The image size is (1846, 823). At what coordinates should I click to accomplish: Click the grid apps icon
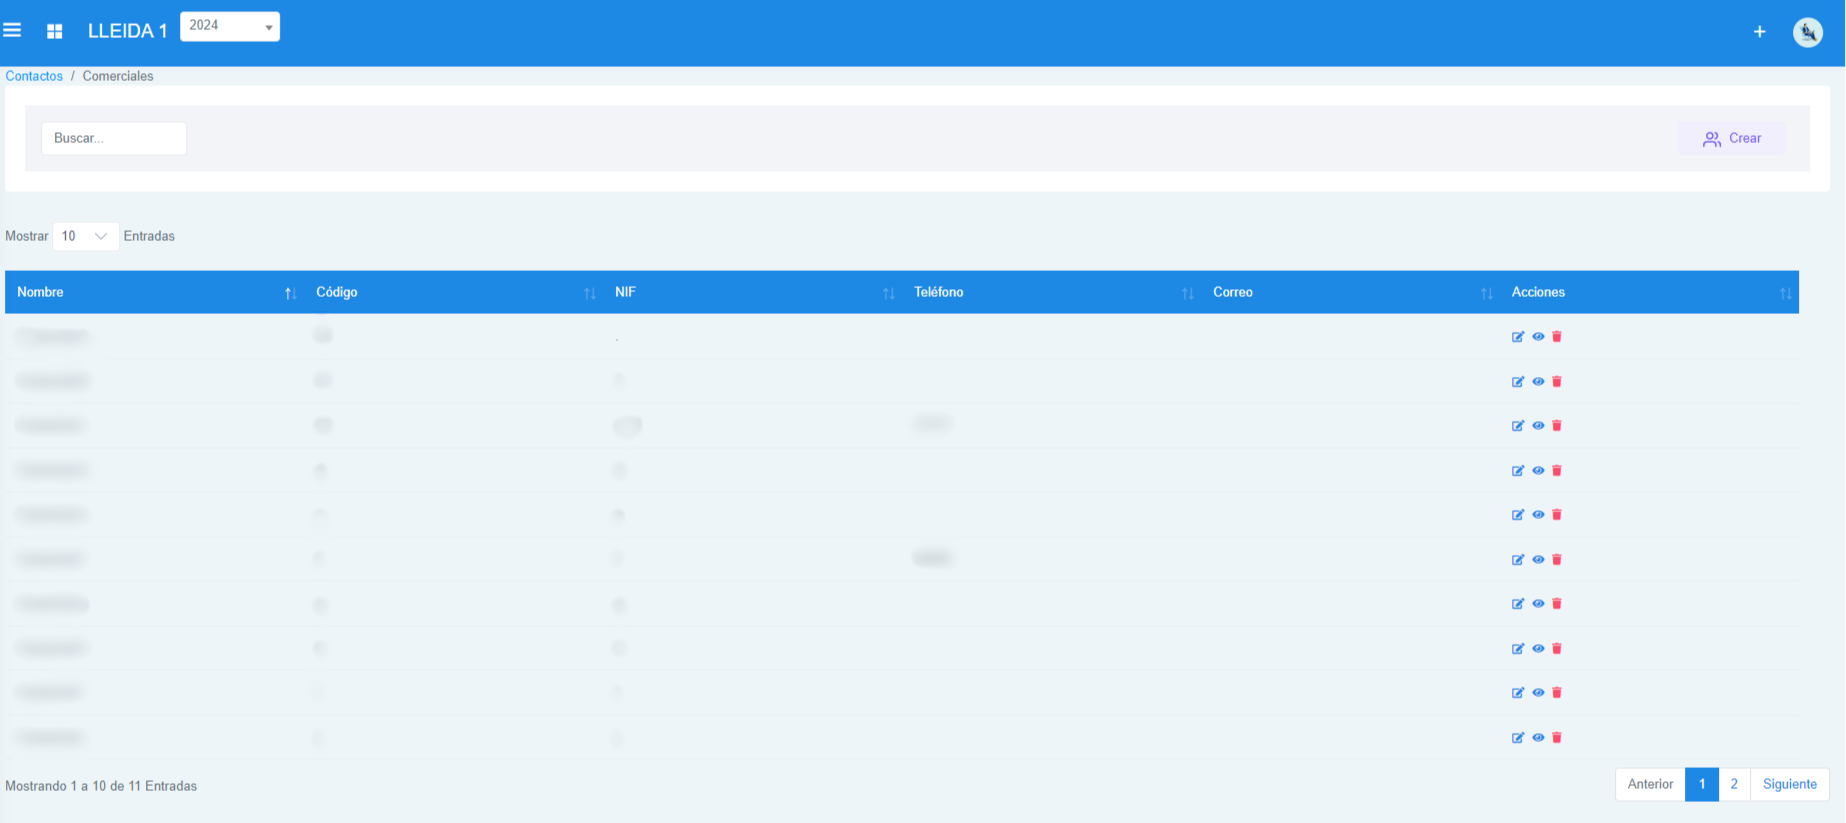coord(55,32)
